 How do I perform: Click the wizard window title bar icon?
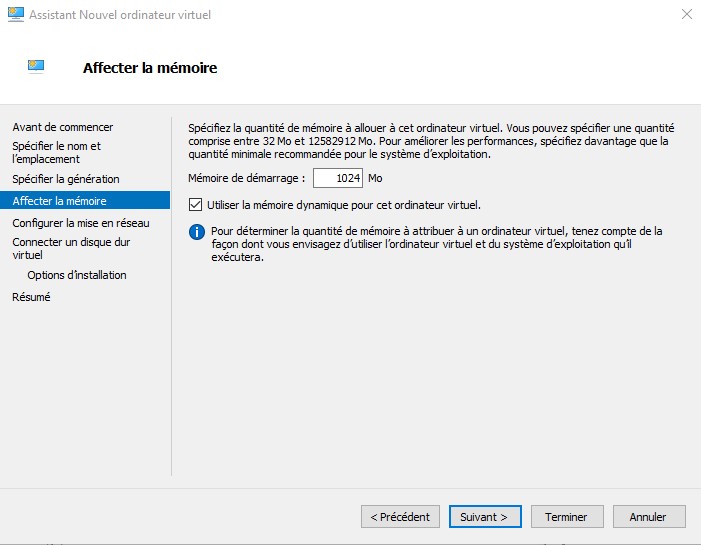[x=16, y=14]
